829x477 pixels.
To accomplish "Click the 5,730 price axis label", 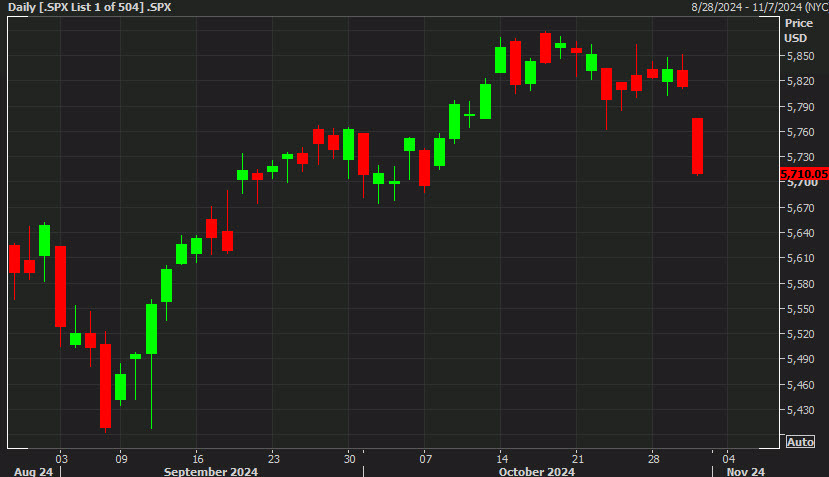I will click(x=800, y=158).
